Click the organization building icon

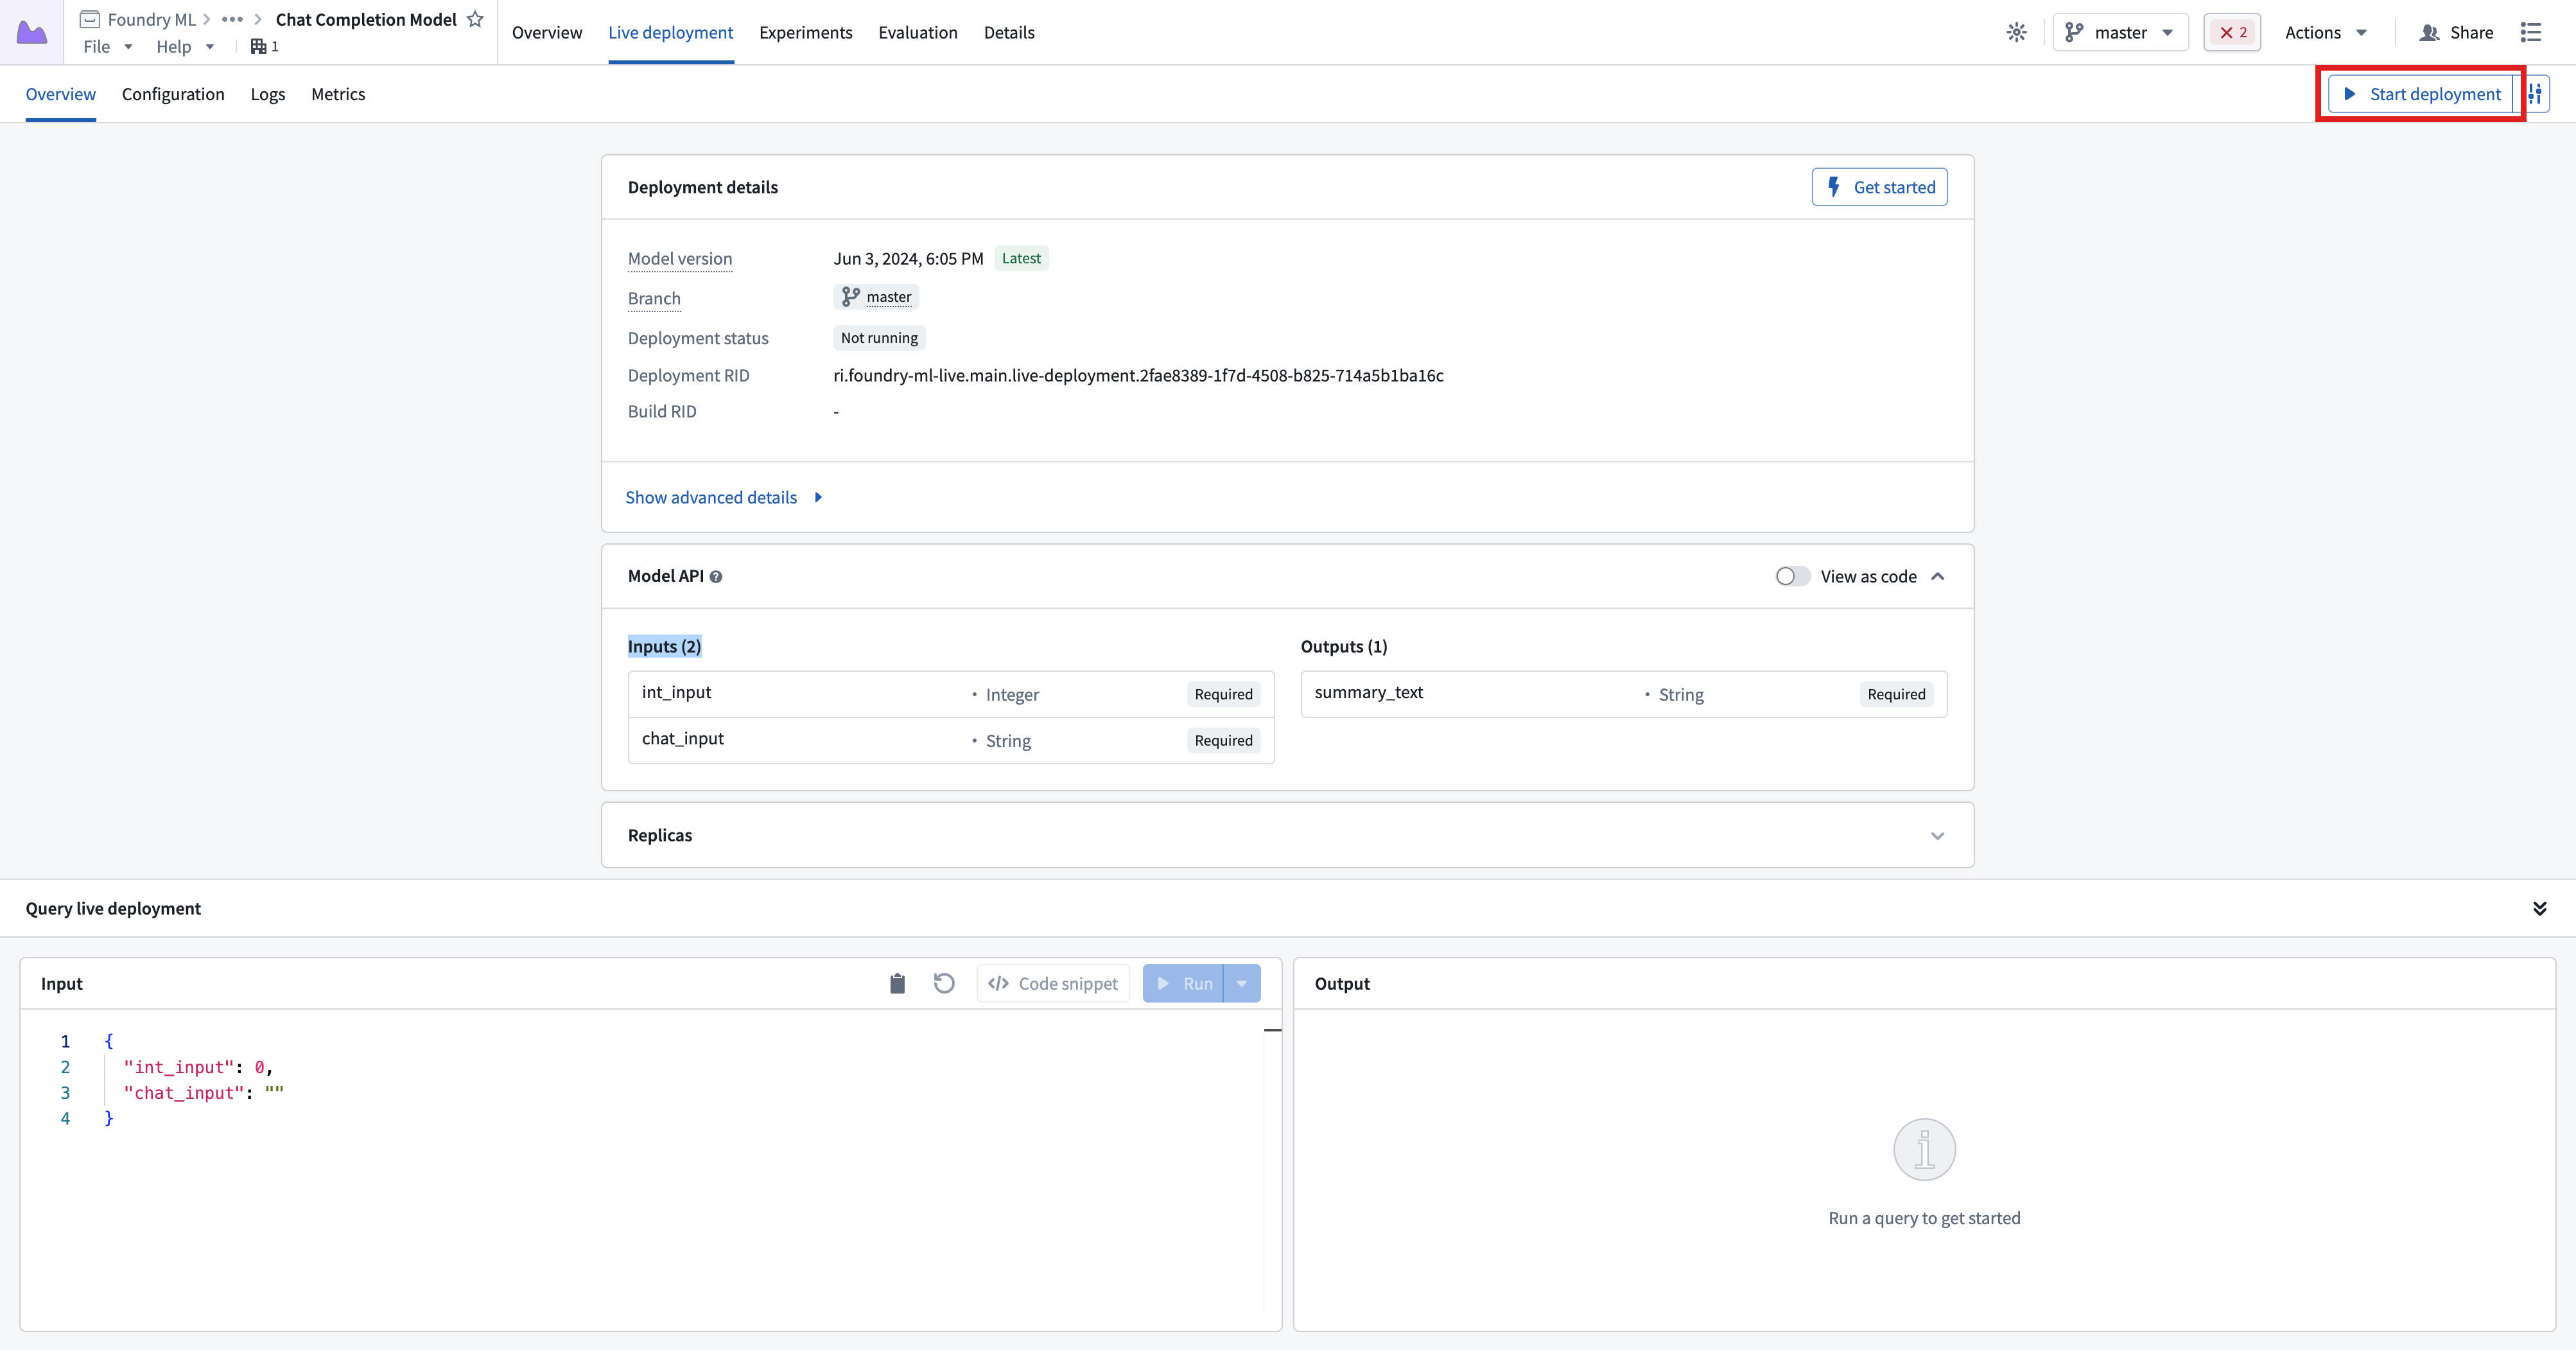pos(258,46)
